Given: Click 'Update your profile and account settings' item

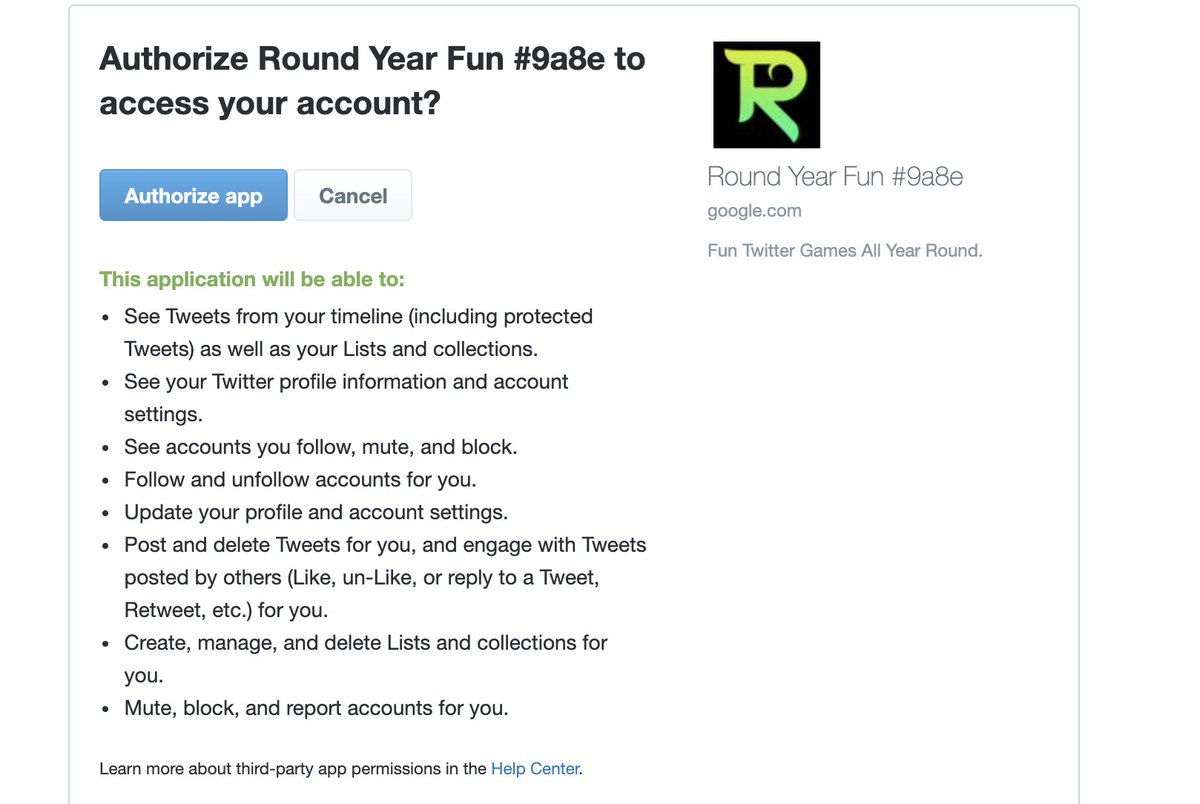Looking at the screenshot, I should coord(316,512).
